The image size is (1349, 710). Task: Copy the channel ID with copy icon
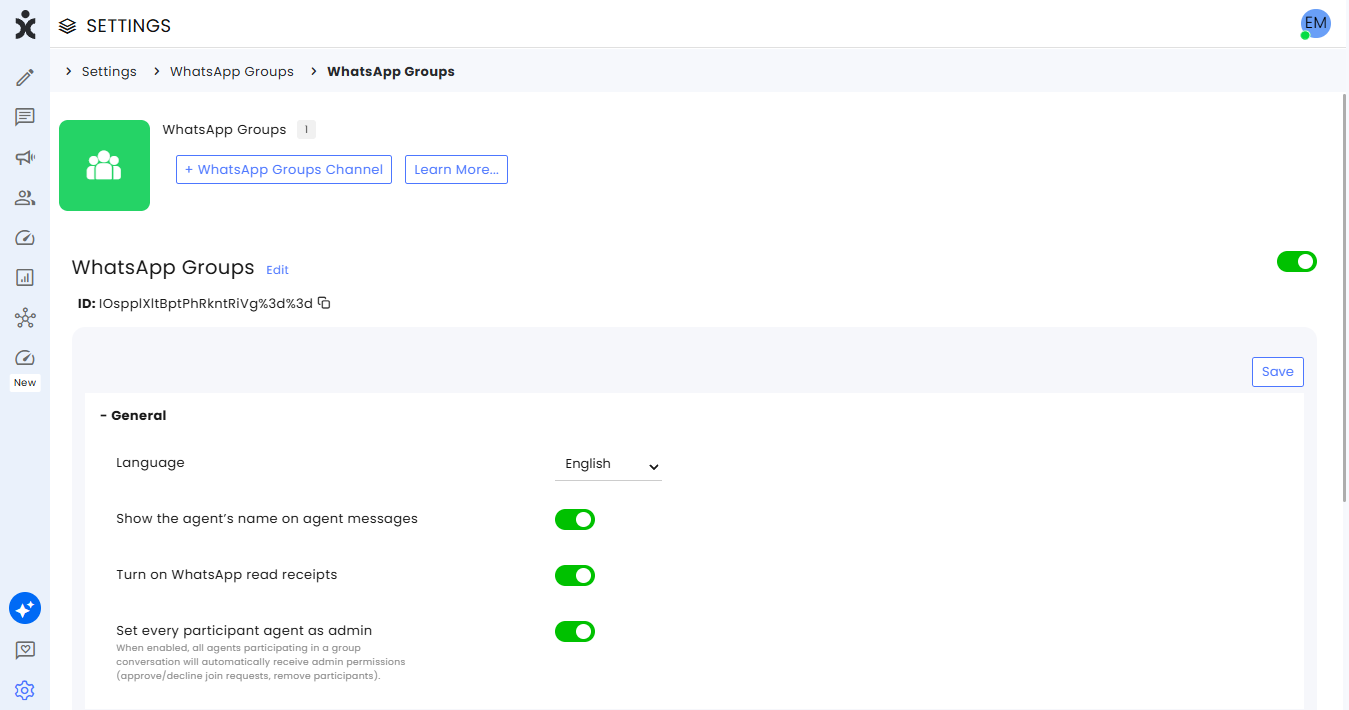[324, 302]
